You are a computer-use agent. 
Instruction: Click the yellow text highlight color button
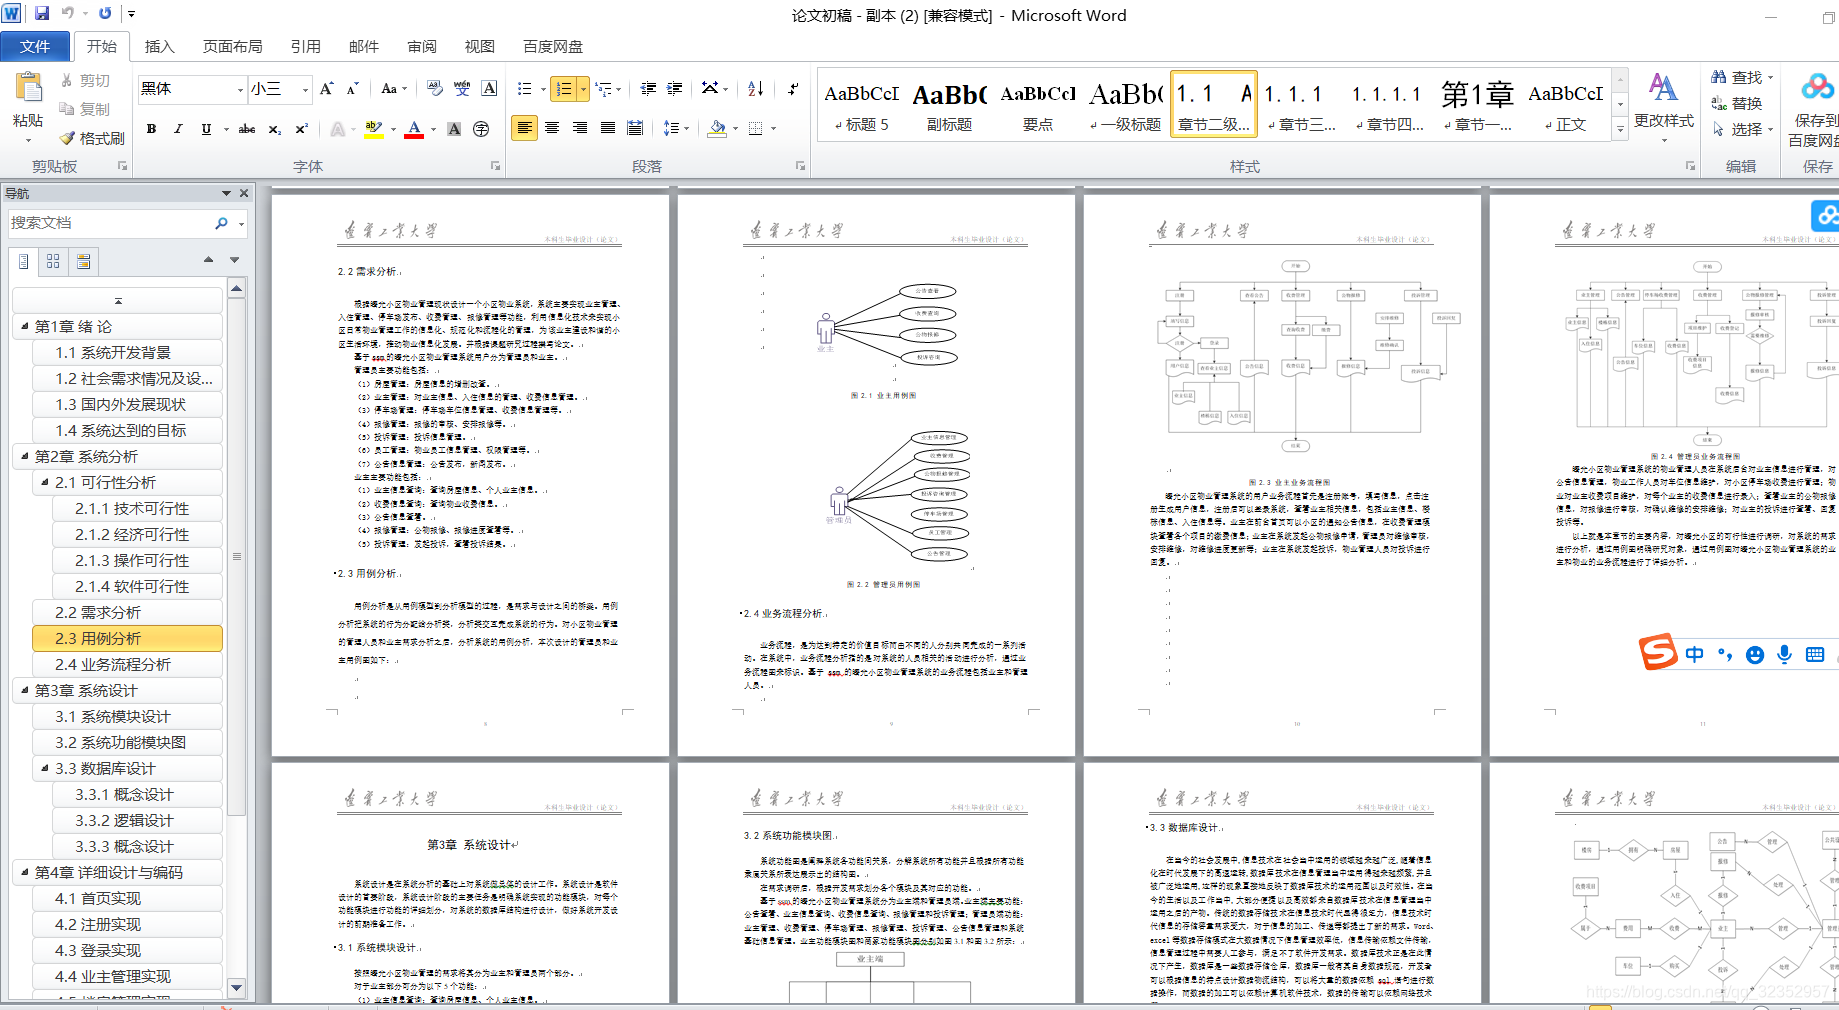pyautogui.click(x=373, y=129)
